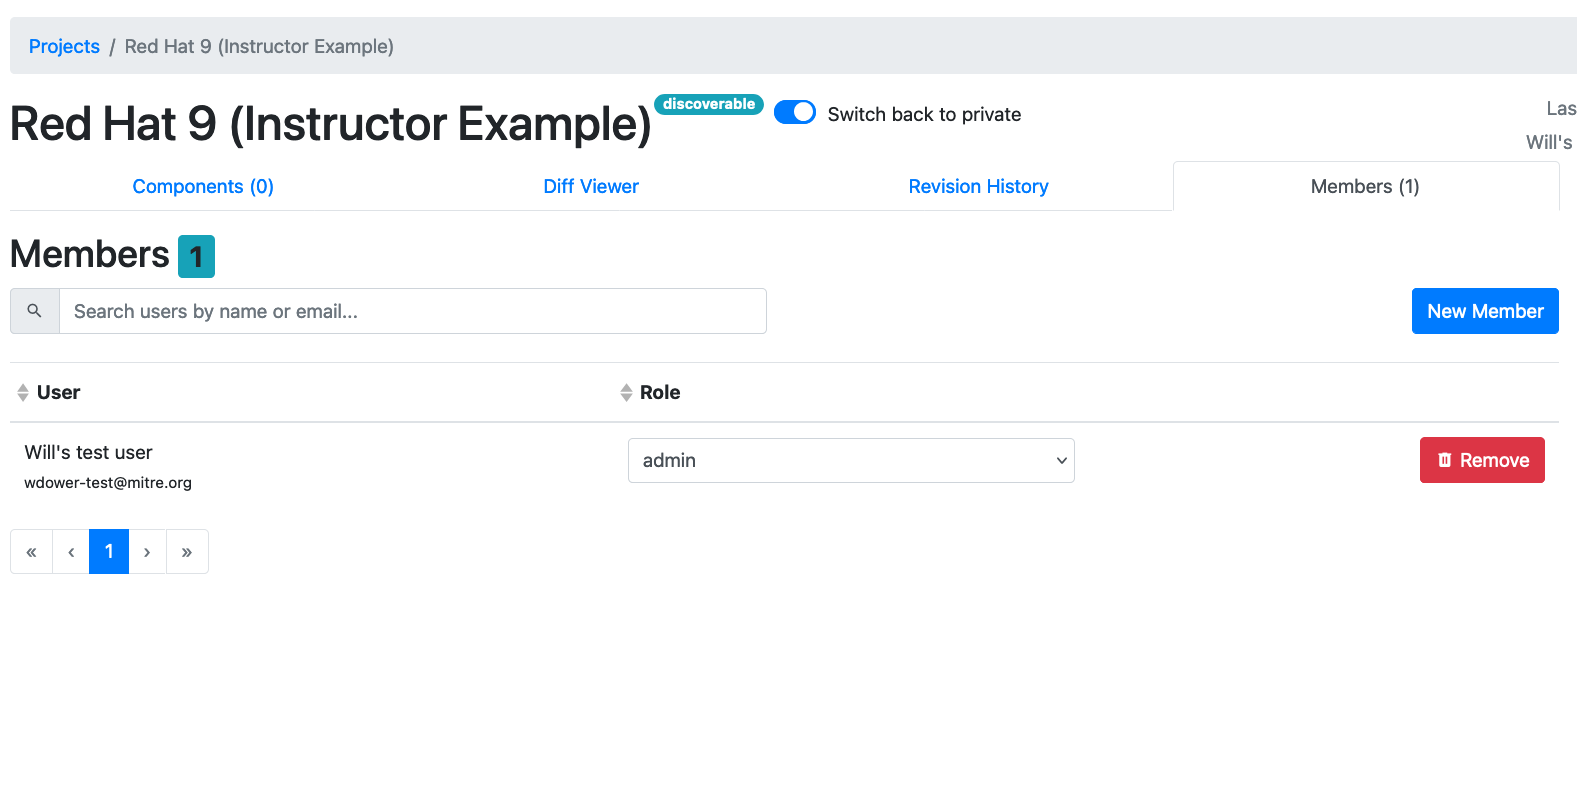Click the Members count badge
This screenshot has width=1578, height=790.
click(x=196, y=256)
